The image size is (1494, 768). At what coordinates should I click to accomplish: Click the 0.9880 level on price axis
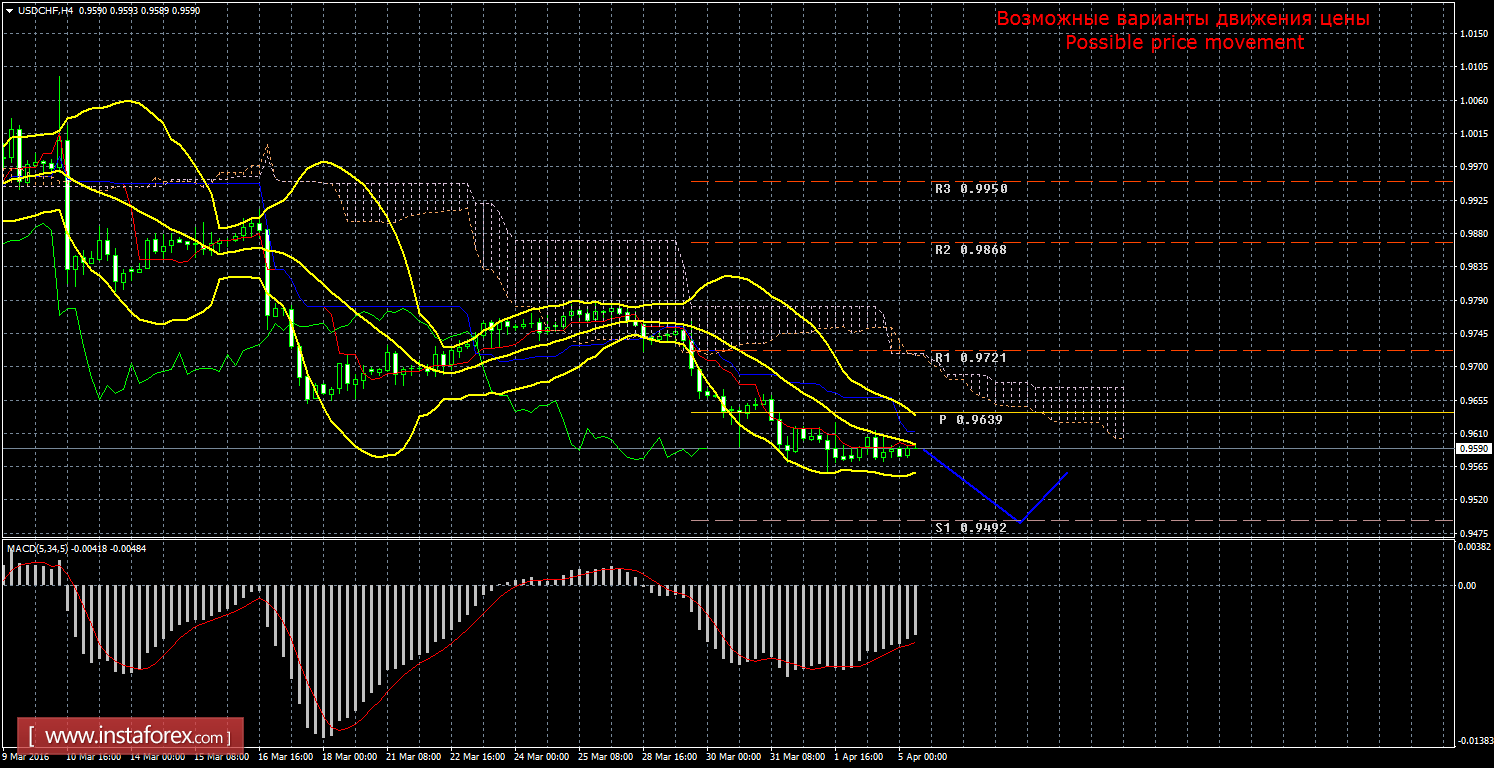[1471, 234]
